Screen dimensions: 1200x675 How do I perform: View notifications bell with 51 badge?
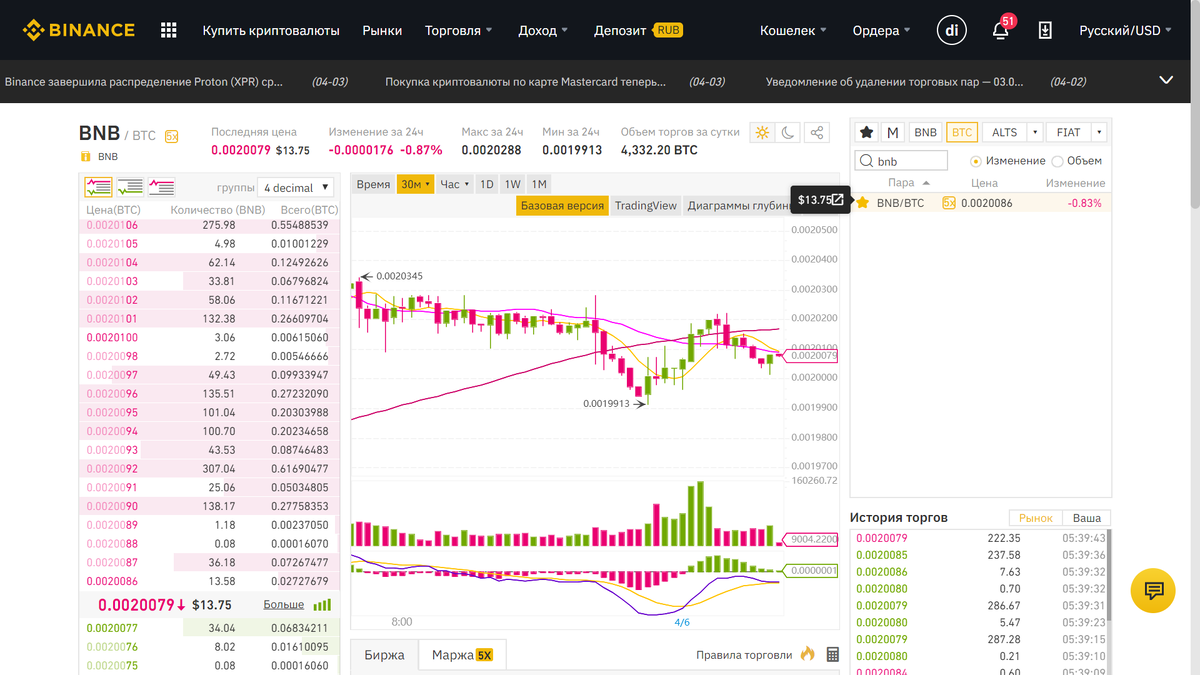pos(1000,29)
